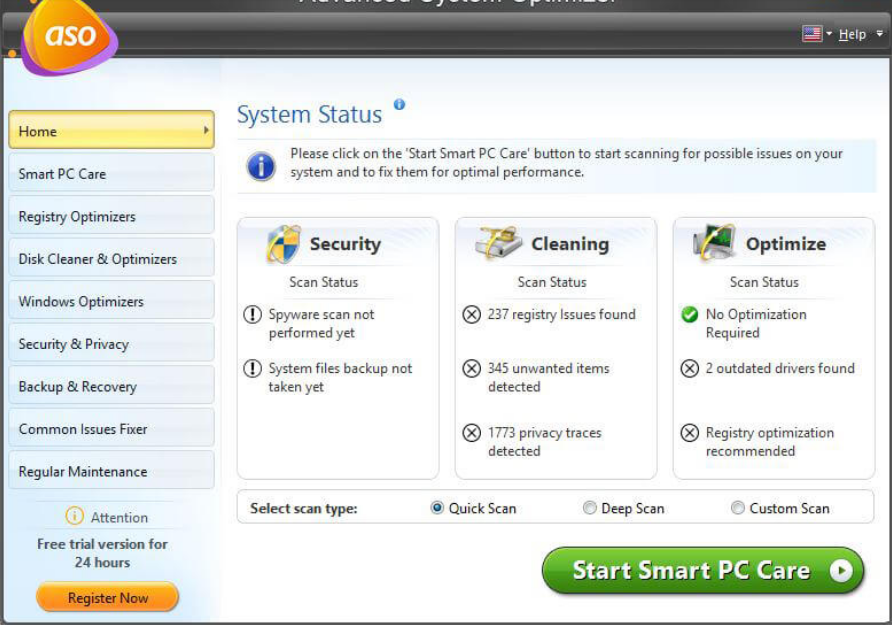The height and width of the screenshot is (625, 892).
Task: Click the US flag language icon
Action: click(812, 34)
